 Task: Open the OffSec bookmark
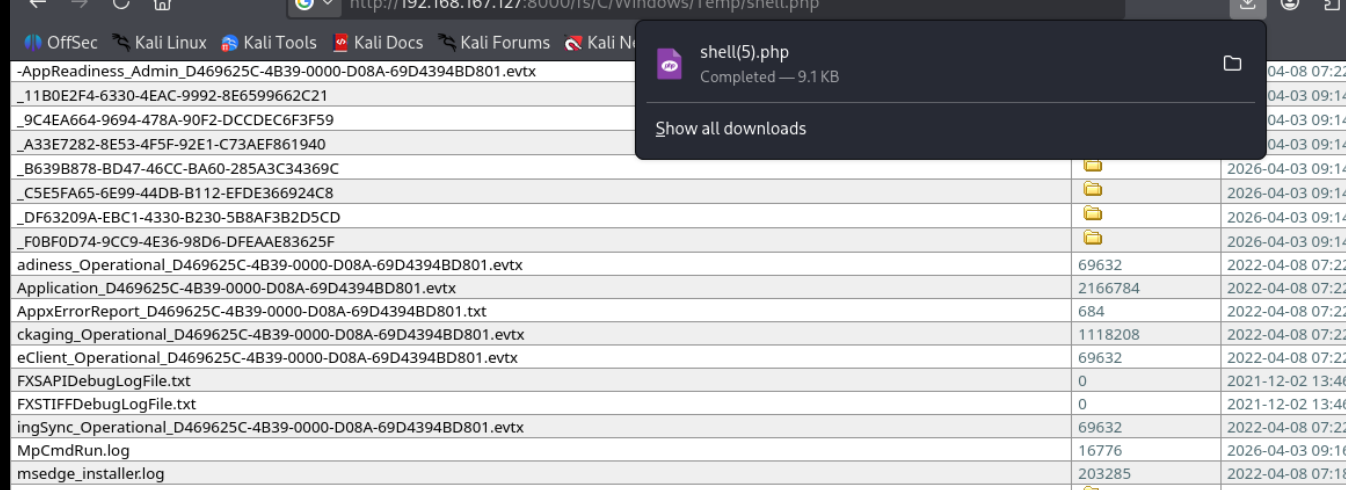point(66,43)
